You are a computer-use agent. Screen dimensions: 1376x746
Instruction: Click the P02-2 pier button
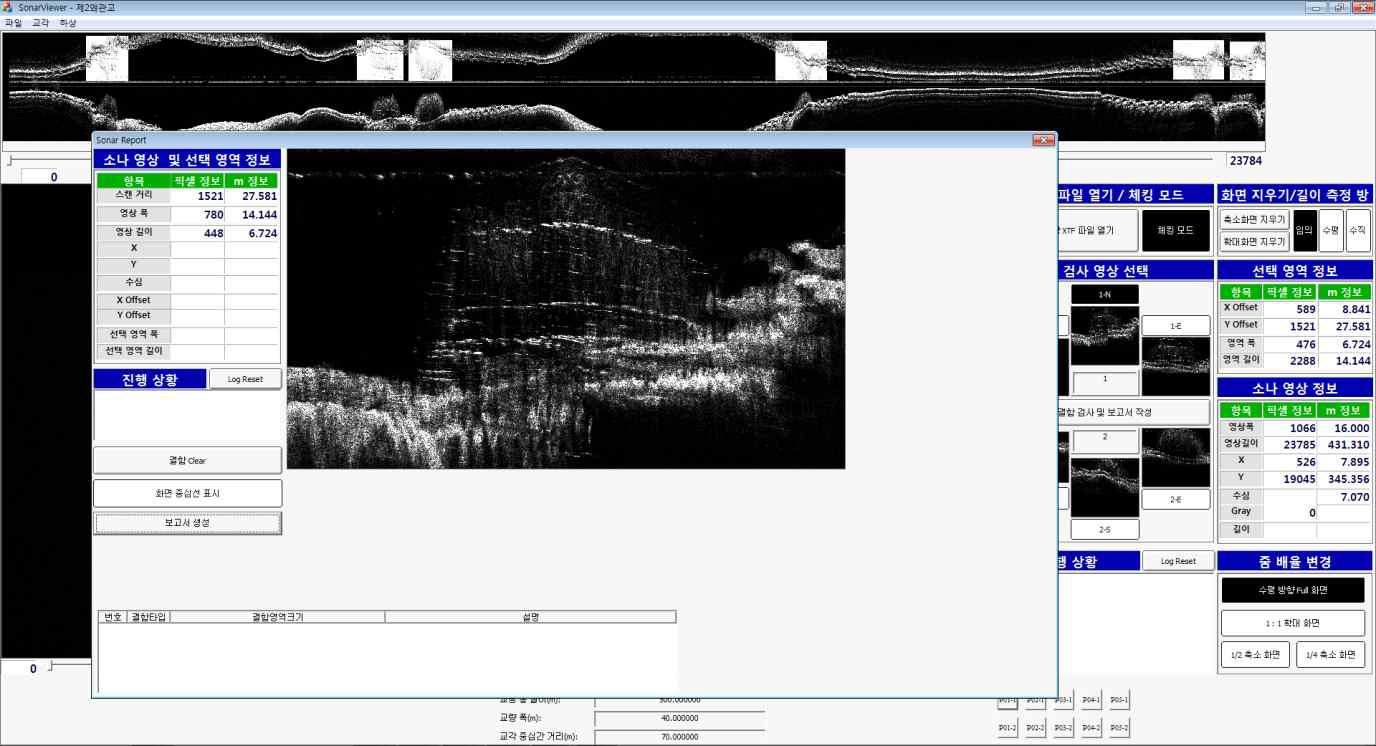tap(1036, 728)
